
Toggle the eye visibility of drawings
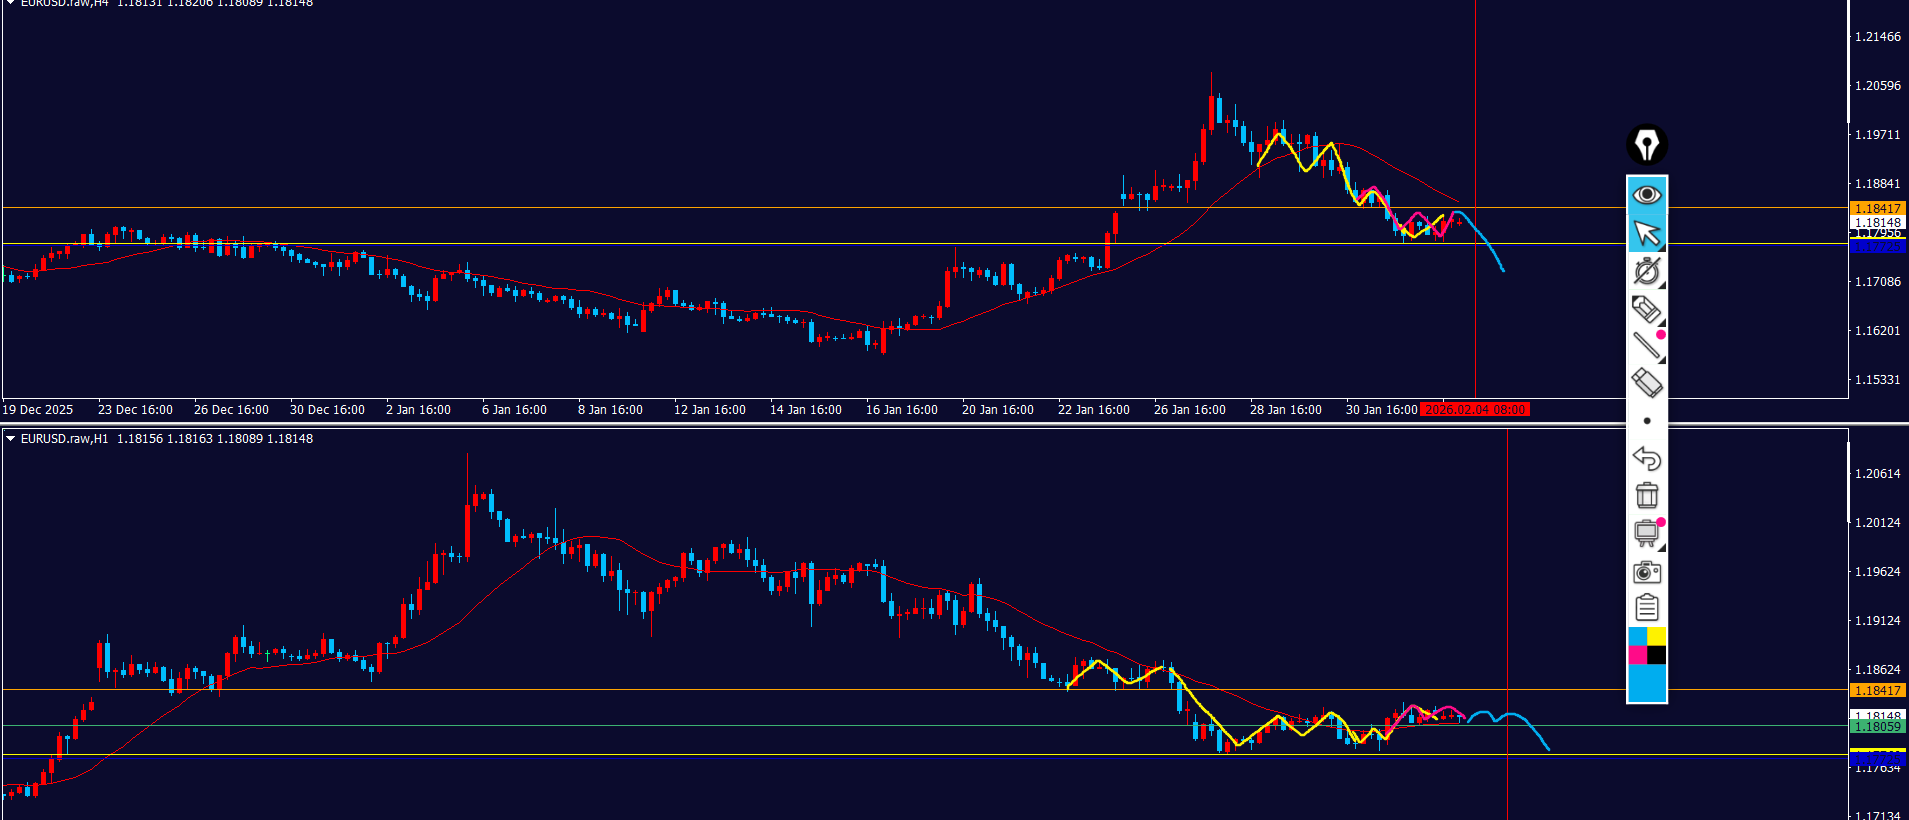[x=1646, y=195]
